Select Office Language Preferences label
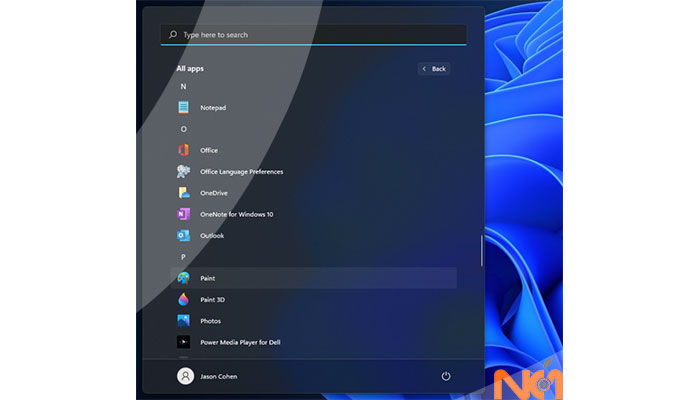Viewport: 700px width, 400px height. (x=242, y=172)
